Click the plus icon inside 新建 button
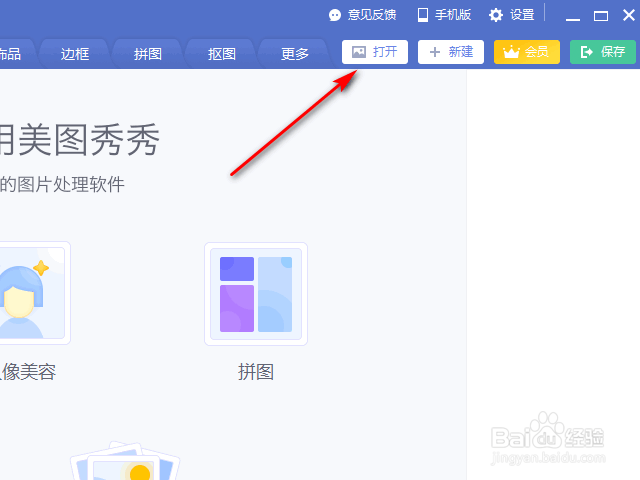640x480 pixels. pos(435,52)
